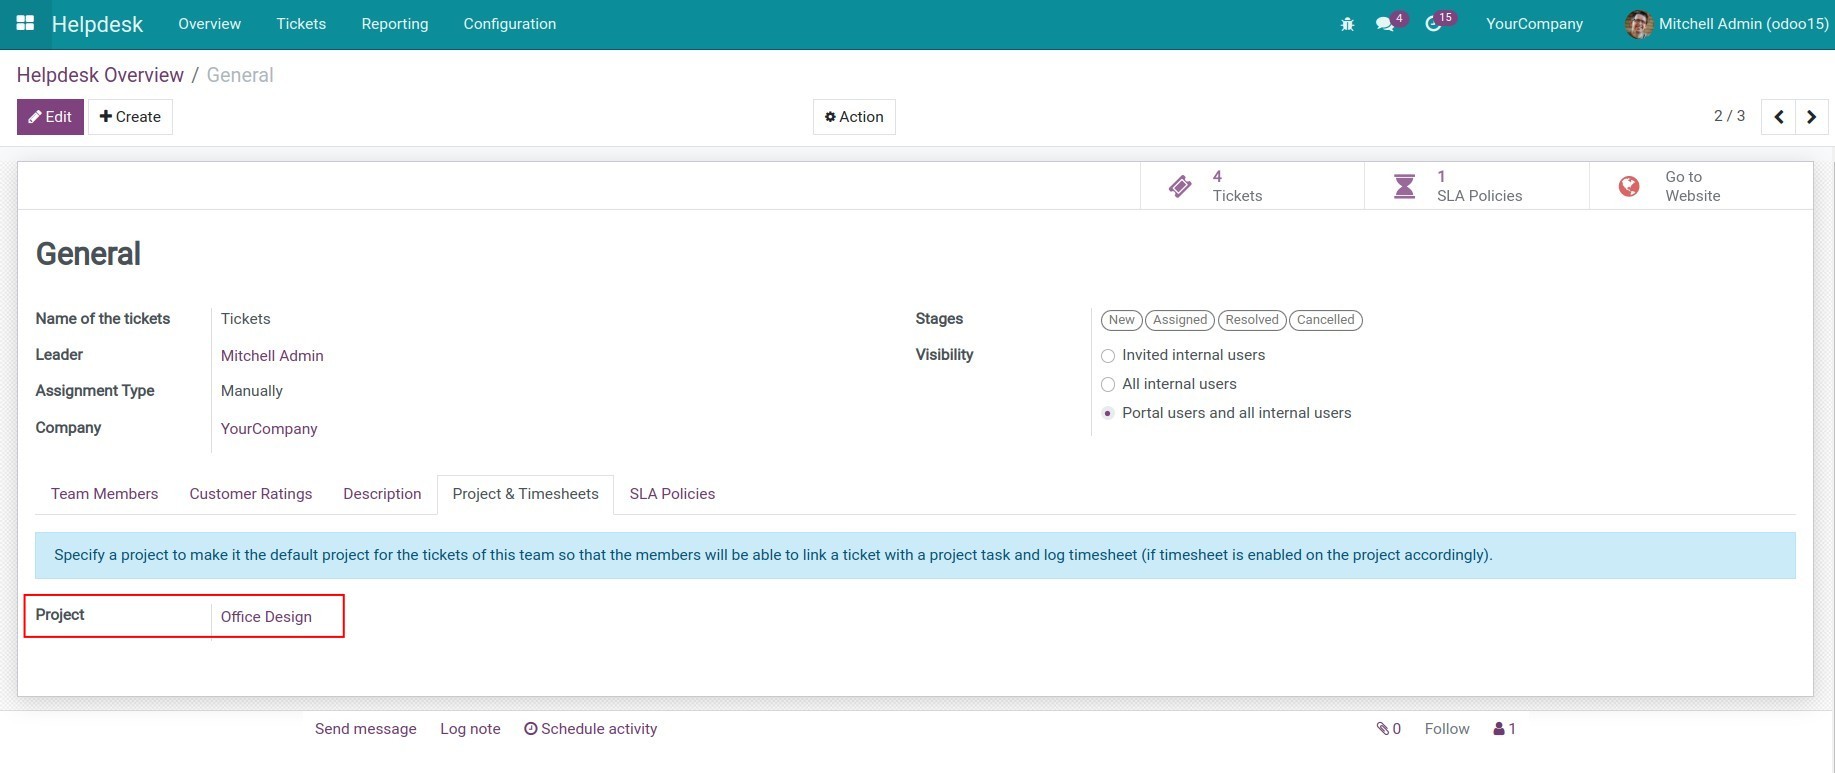Open the Office Design project link
1835x773 pixels.
tap(266, 617)
